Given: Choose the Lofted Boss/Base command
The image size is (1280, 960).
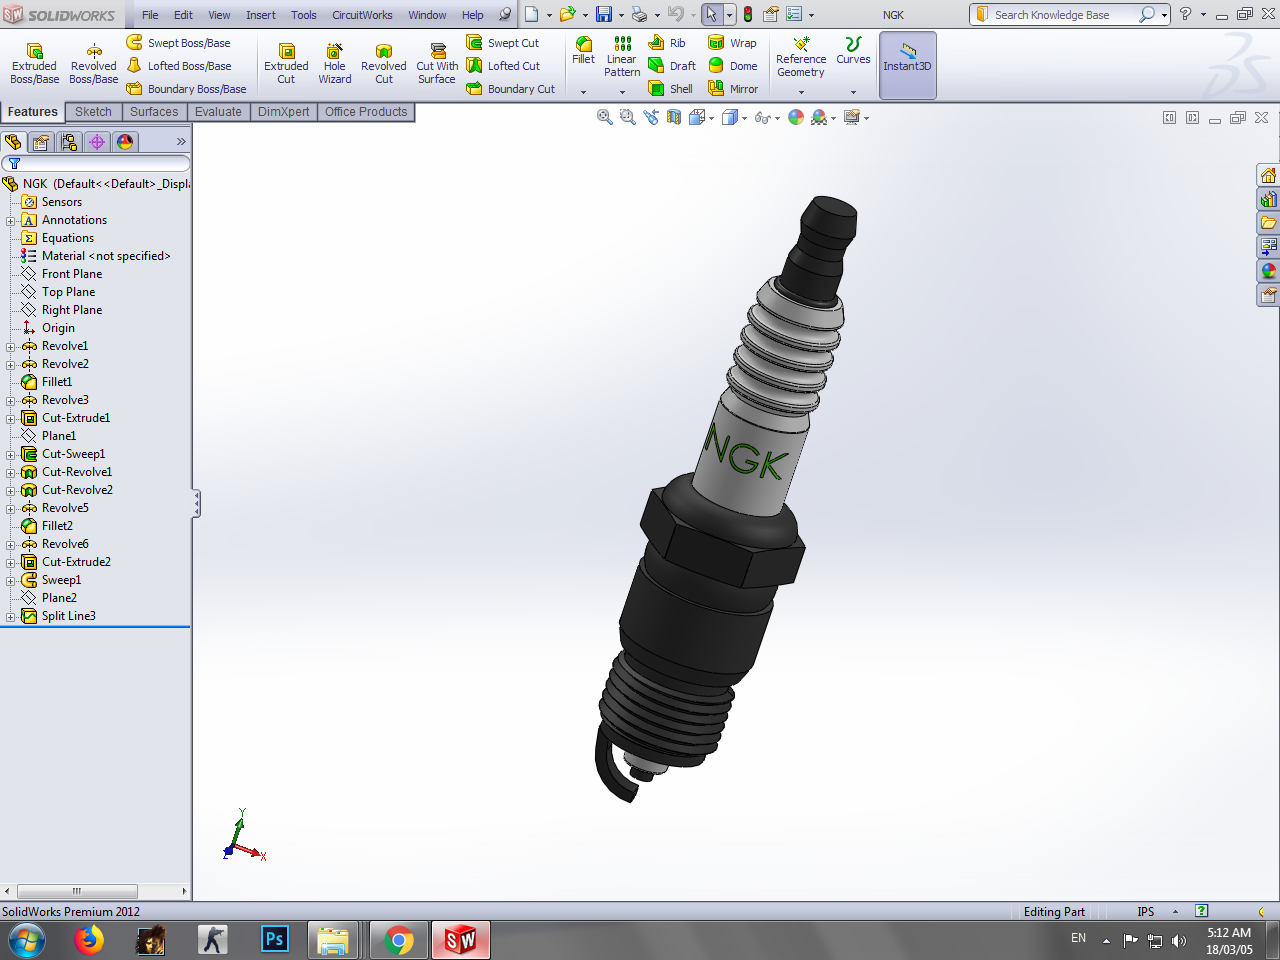Looking at the screenshot, I should click(178, 66).
